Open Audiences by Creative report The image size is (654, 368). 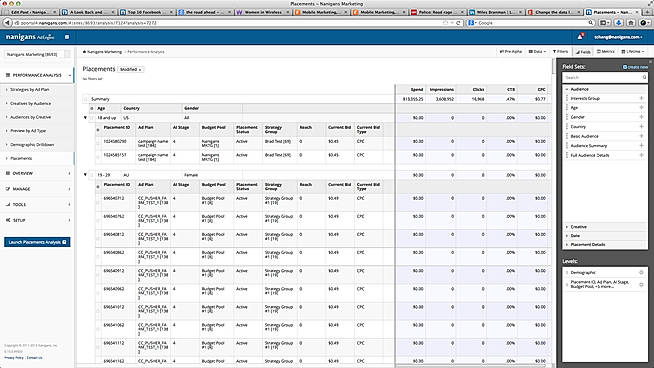30,117
